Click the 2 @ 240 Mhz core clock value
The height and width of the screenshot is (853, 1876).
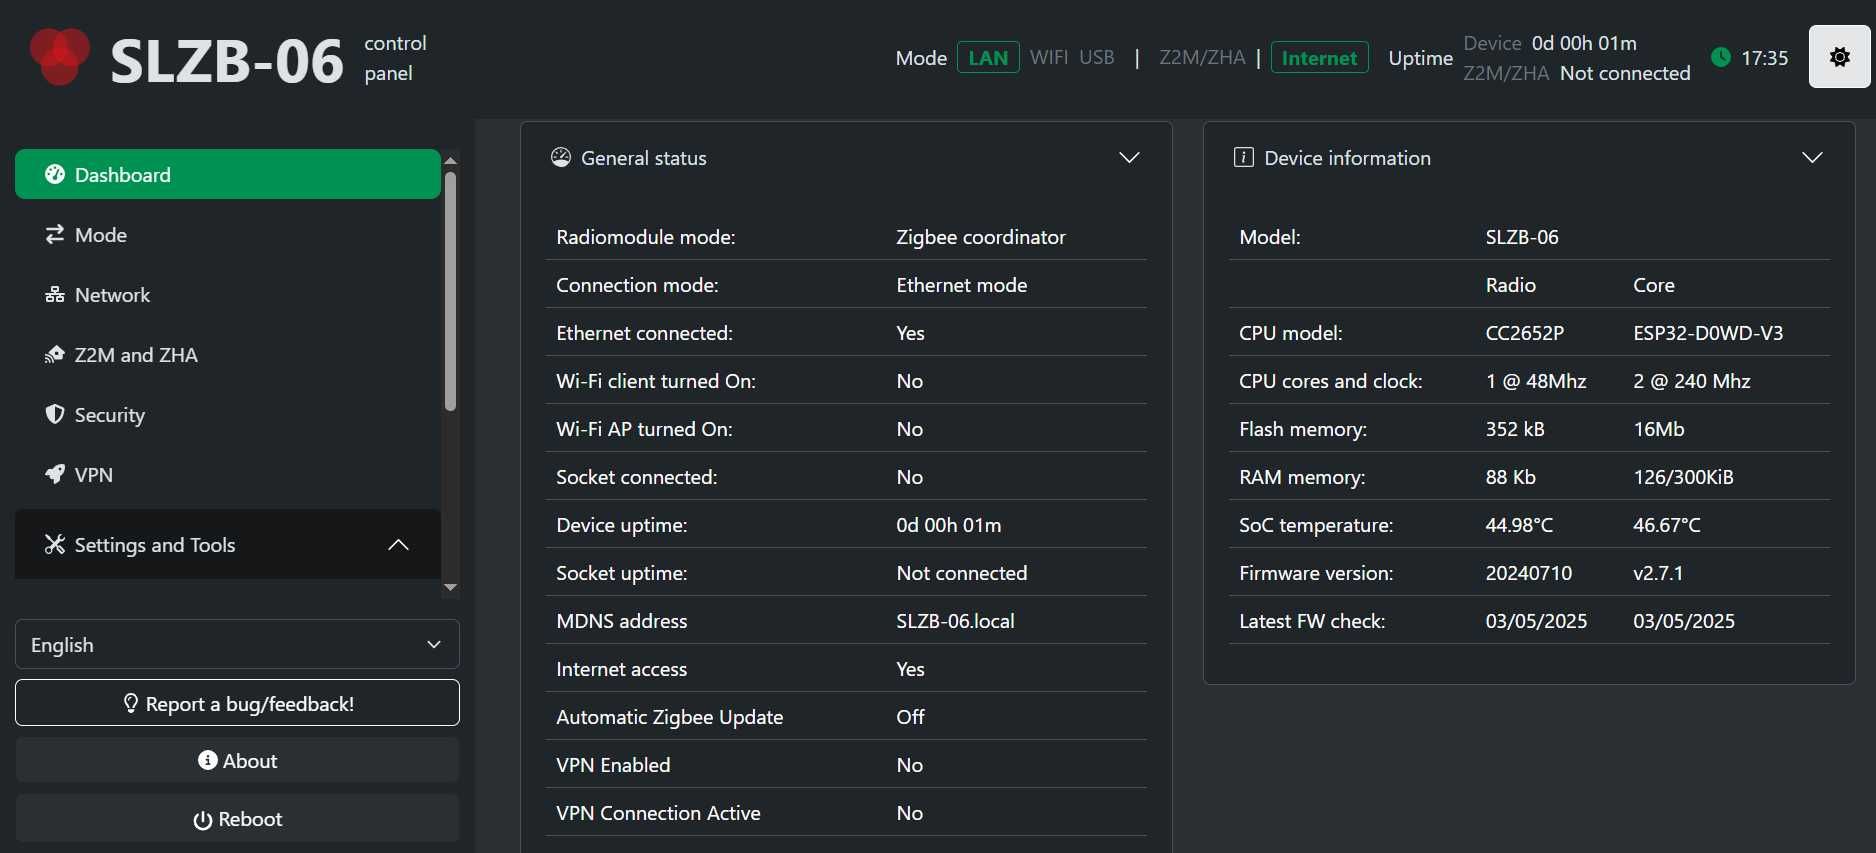(1692, 381)
